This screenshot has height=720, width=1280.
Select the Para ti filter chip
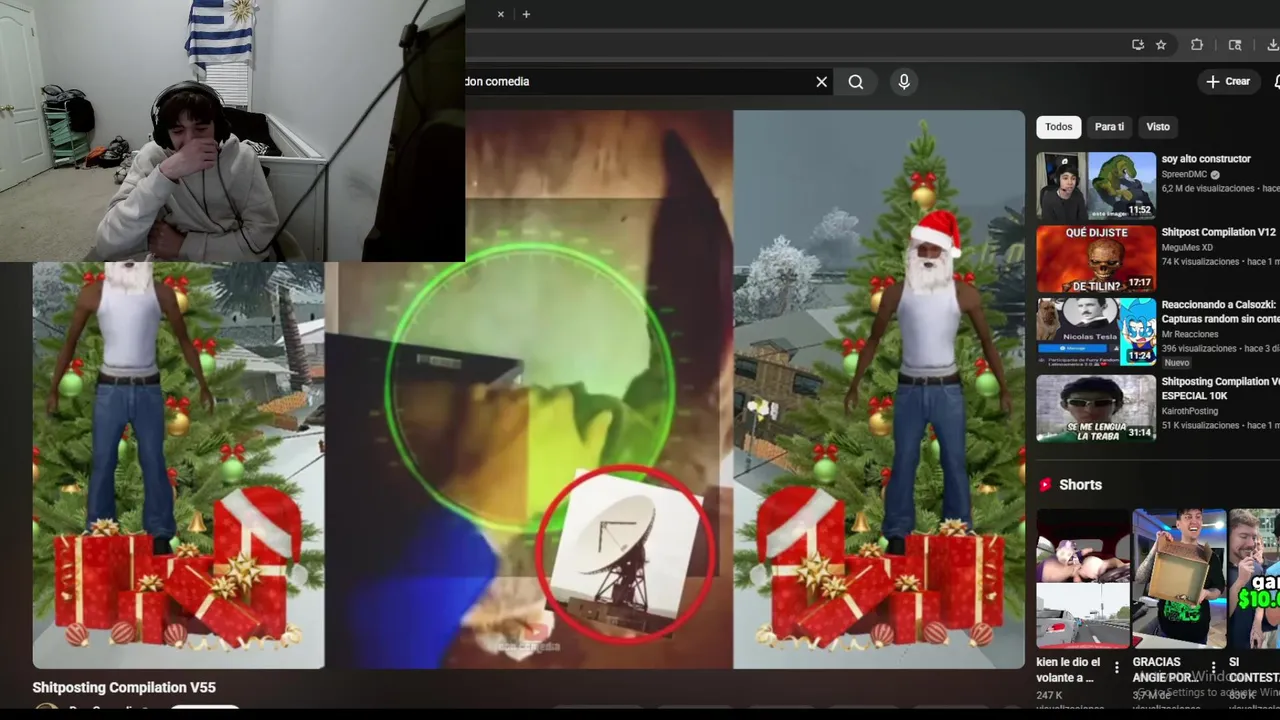(1109, 127)
